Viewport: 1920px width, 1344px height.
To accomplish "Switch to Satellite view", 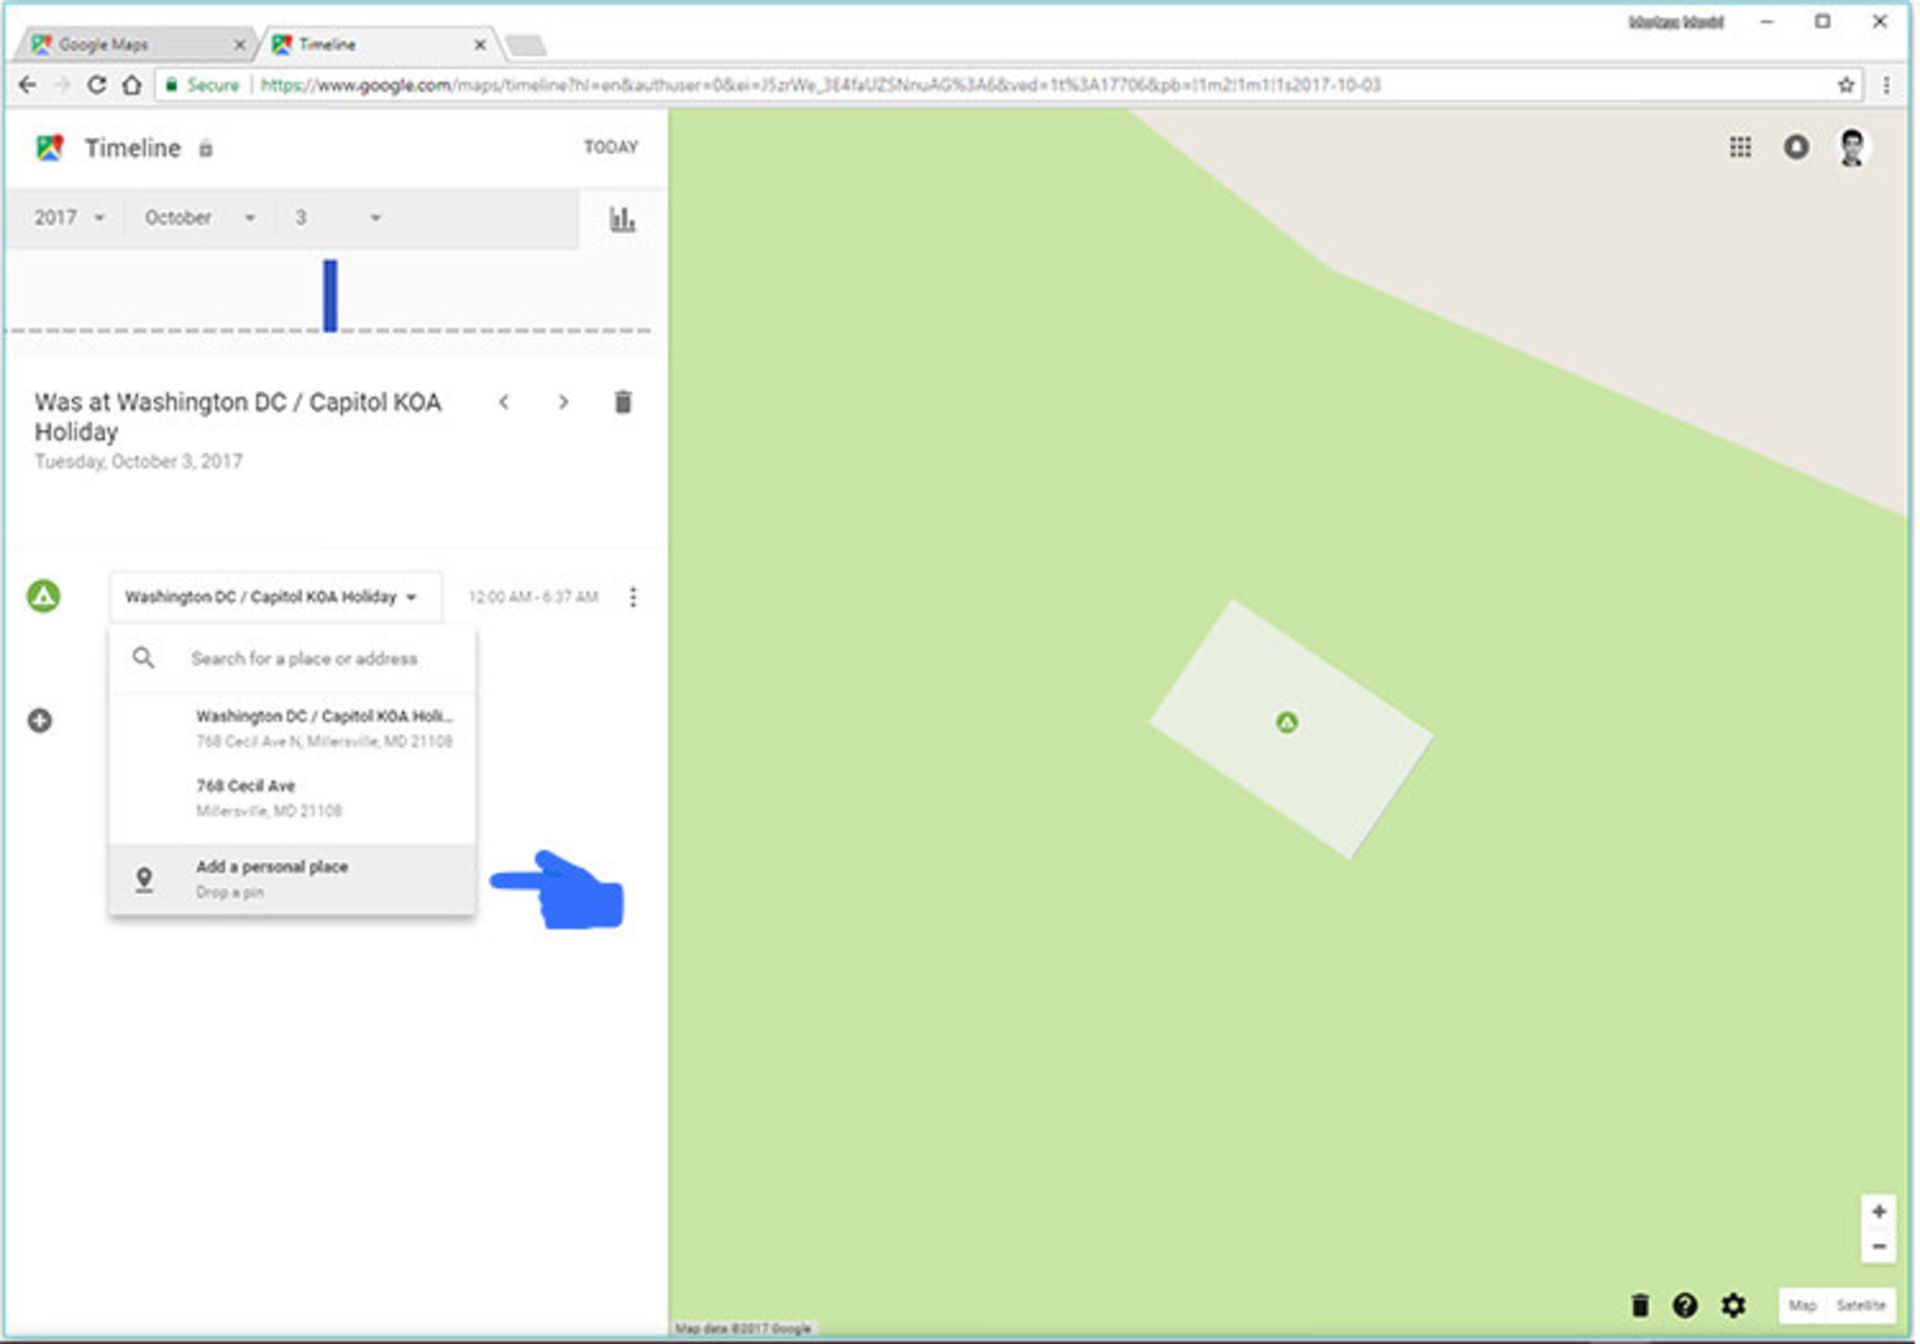I will tap(1860, 1305).
